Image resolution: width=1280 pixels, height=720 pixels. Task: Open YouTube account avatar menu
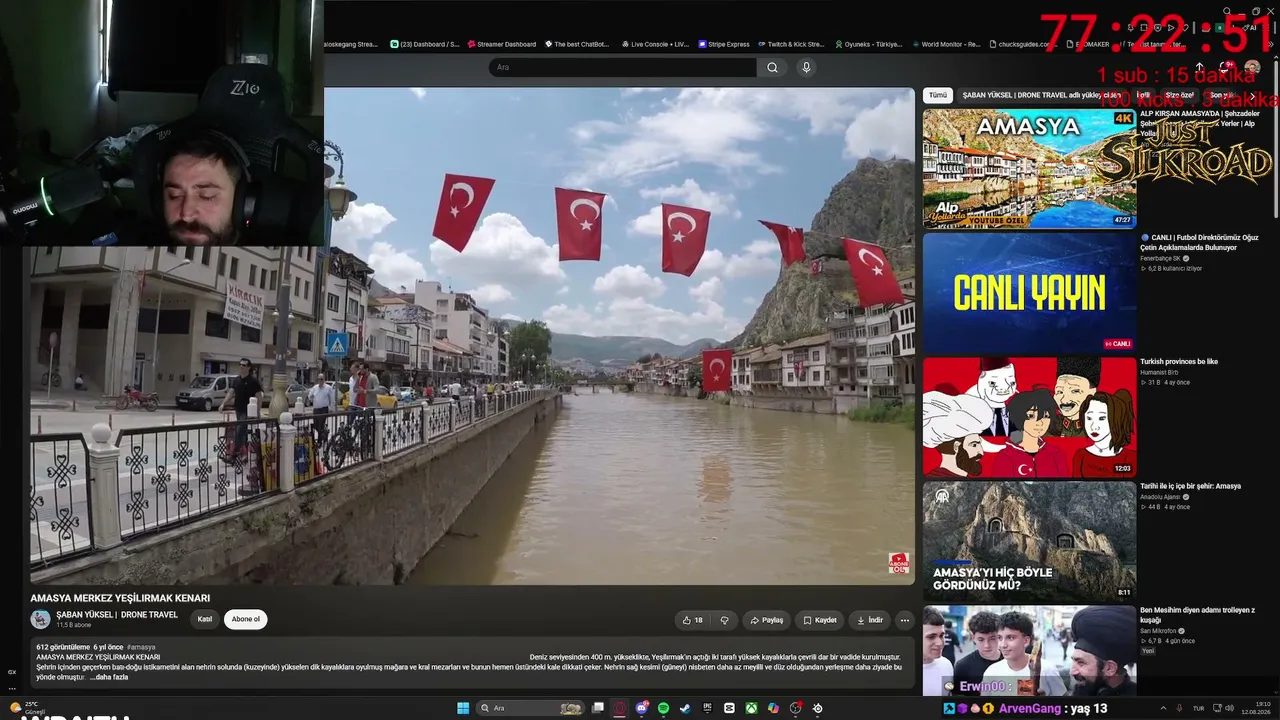[x=1252, y=67]
